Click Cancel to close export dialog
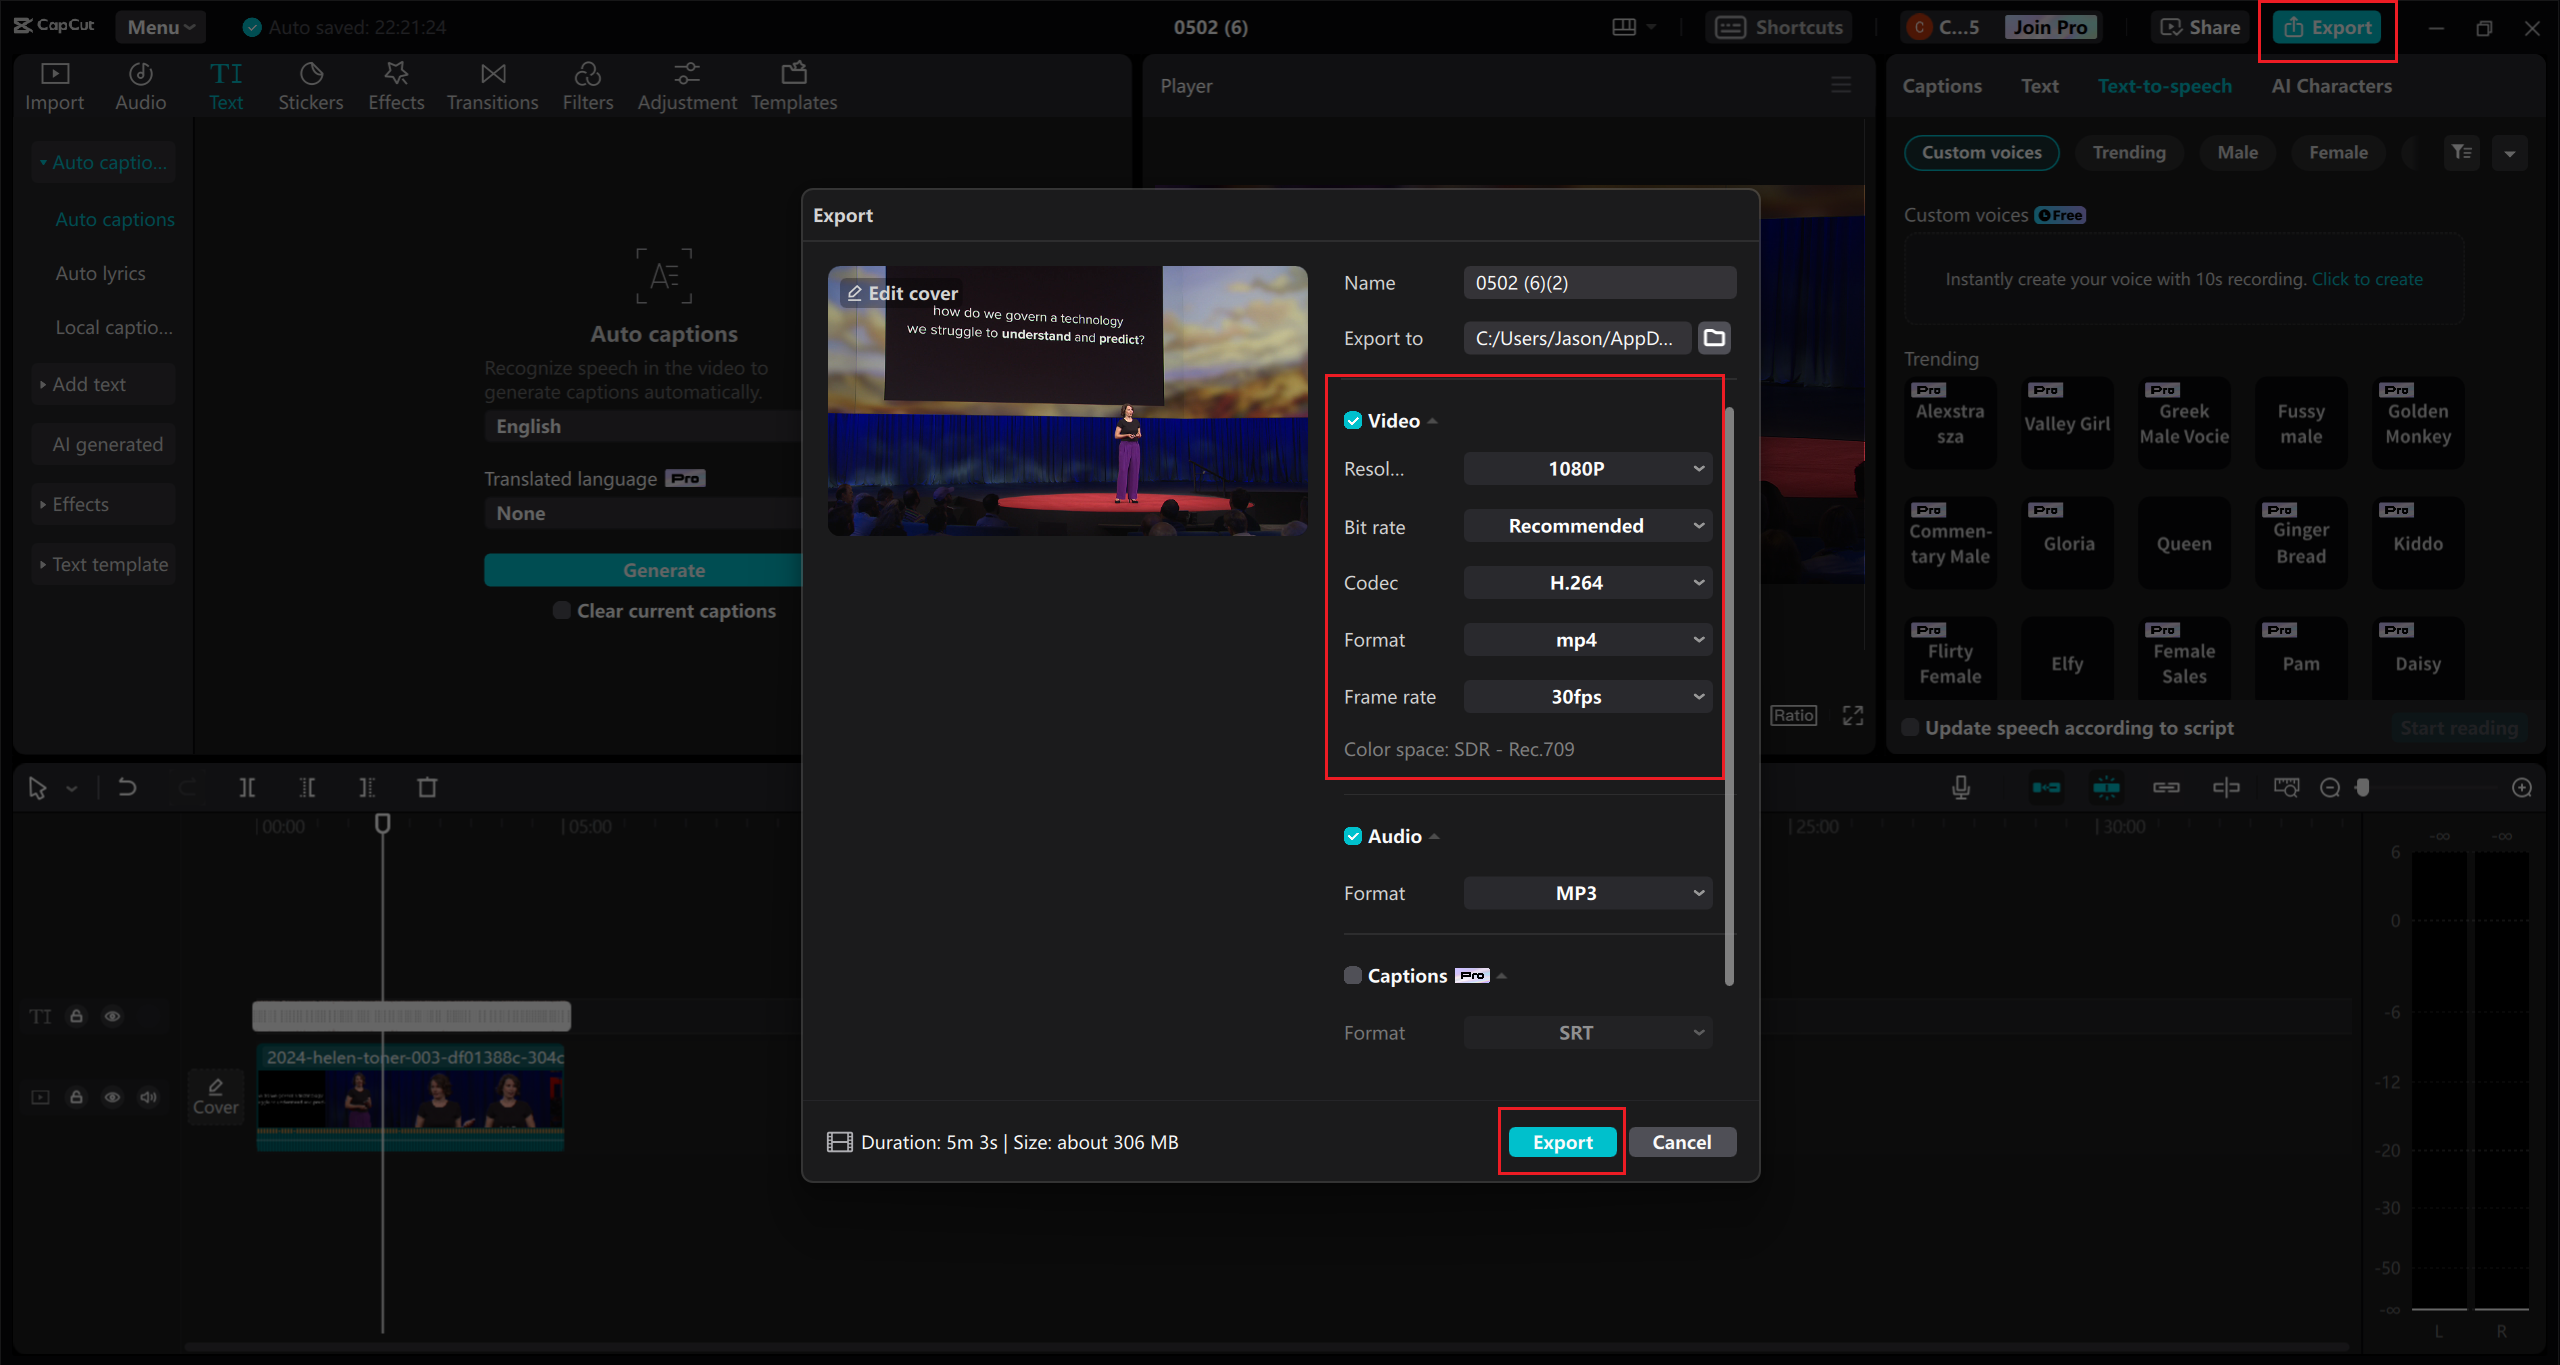The width and height of the screenshot is (2560, 1365). pos(1681,1142)
